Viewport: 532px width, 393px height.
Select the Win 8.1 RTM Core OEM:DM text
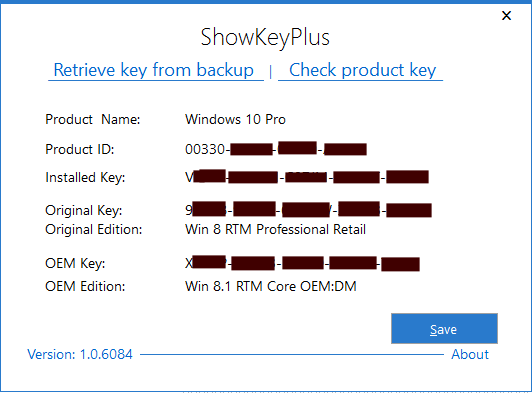point(271,286)
